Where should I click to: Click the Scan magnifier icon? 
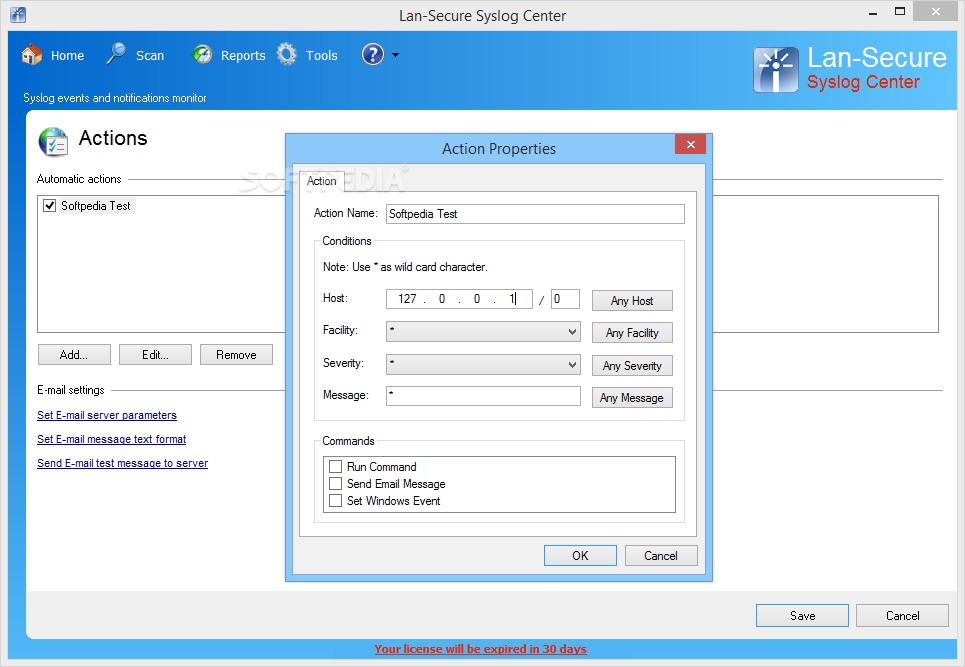pyautogui.click(x=116, y=54)
